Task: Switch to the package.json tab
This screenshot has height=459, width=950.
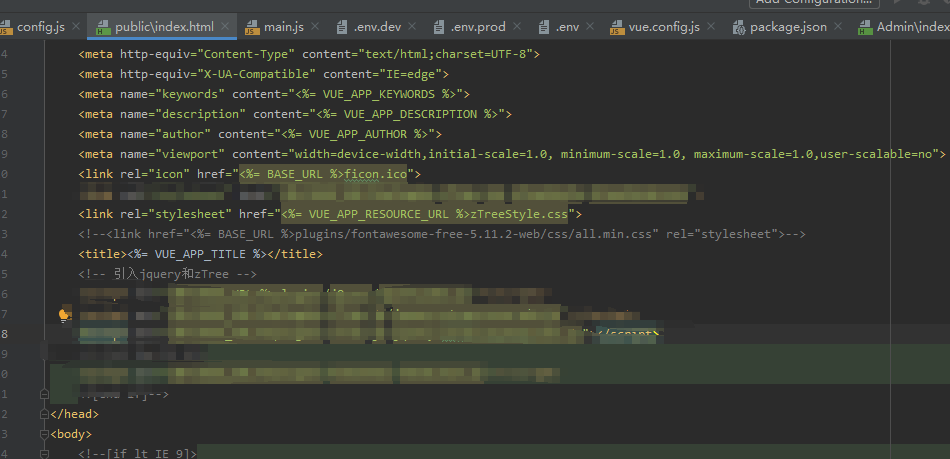Action: click(788, 27)
